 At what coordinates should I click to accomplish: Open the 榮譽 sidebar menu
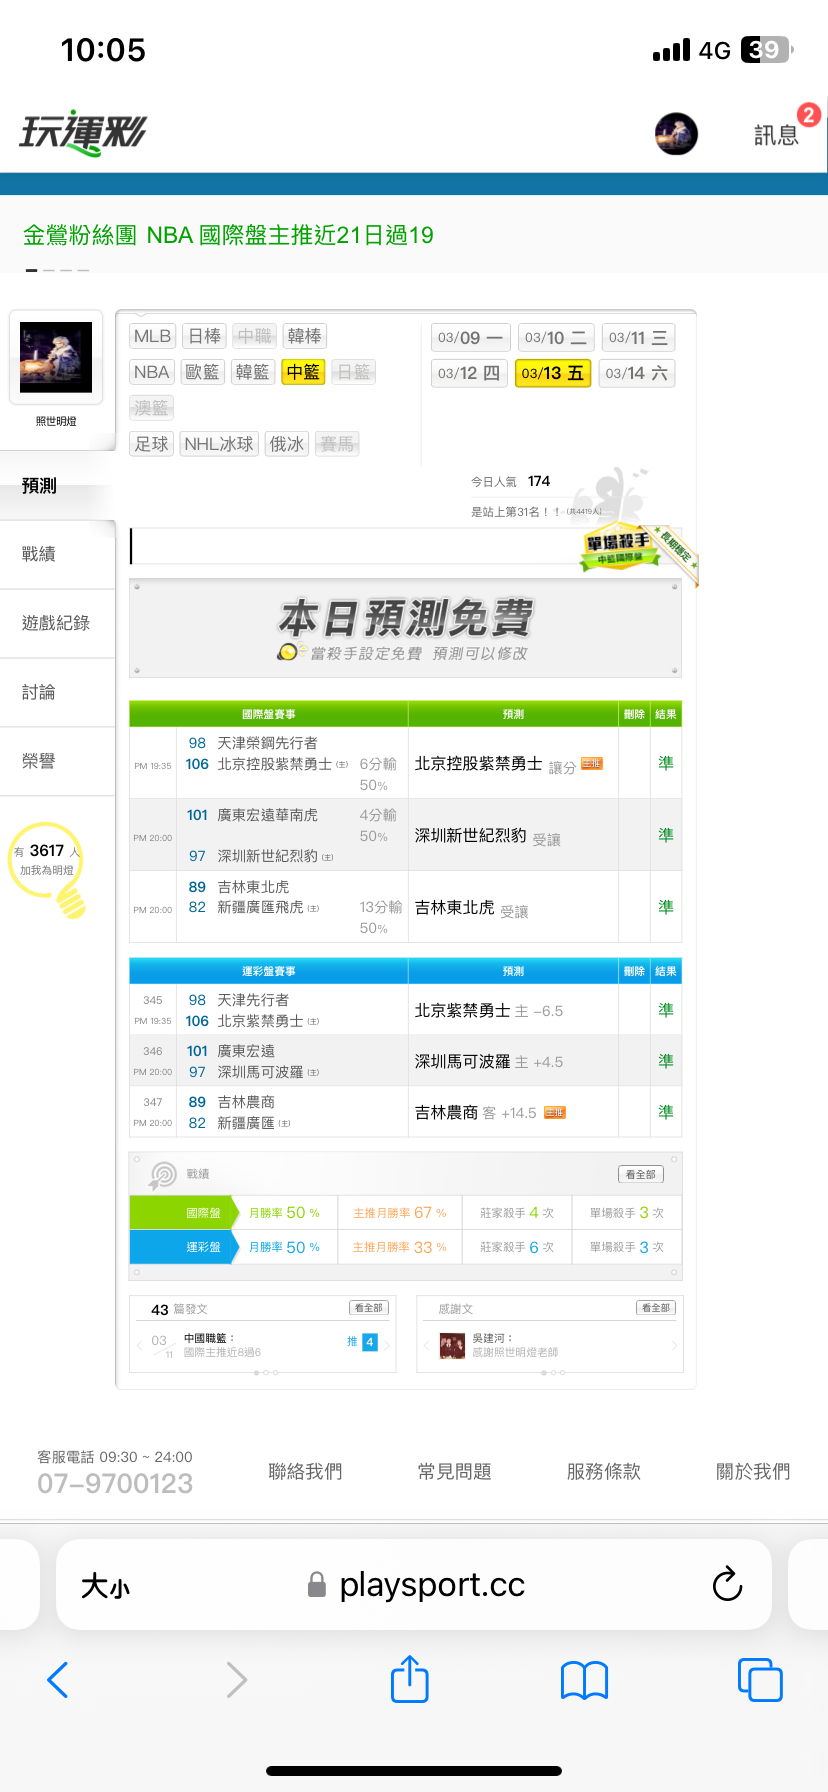point(58,761)
